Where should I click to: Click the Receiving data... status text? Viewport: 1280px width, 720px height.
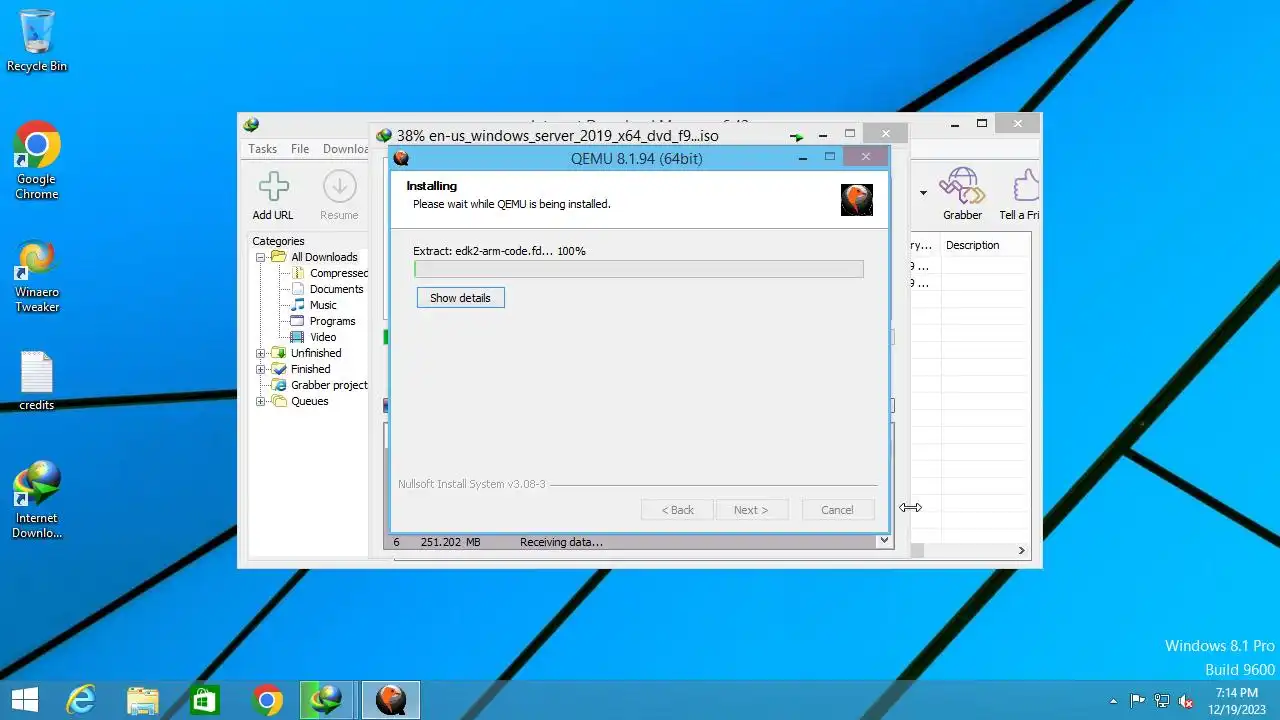561,542
